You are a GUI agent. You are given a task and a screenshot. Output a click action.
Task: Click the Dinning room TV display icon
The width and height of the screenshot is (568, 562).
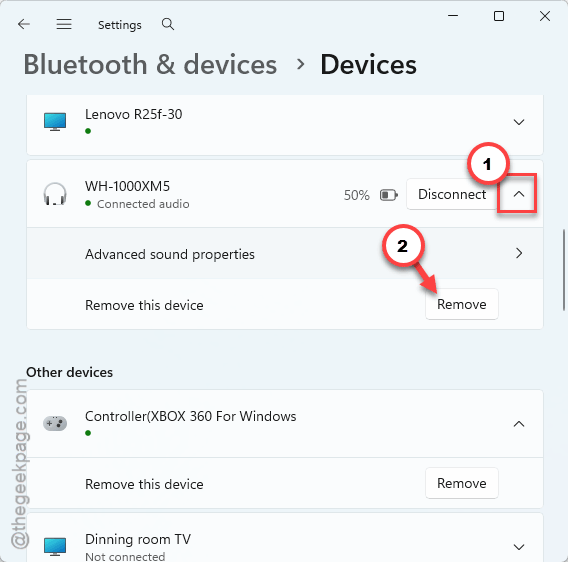(x=55, y=546)
